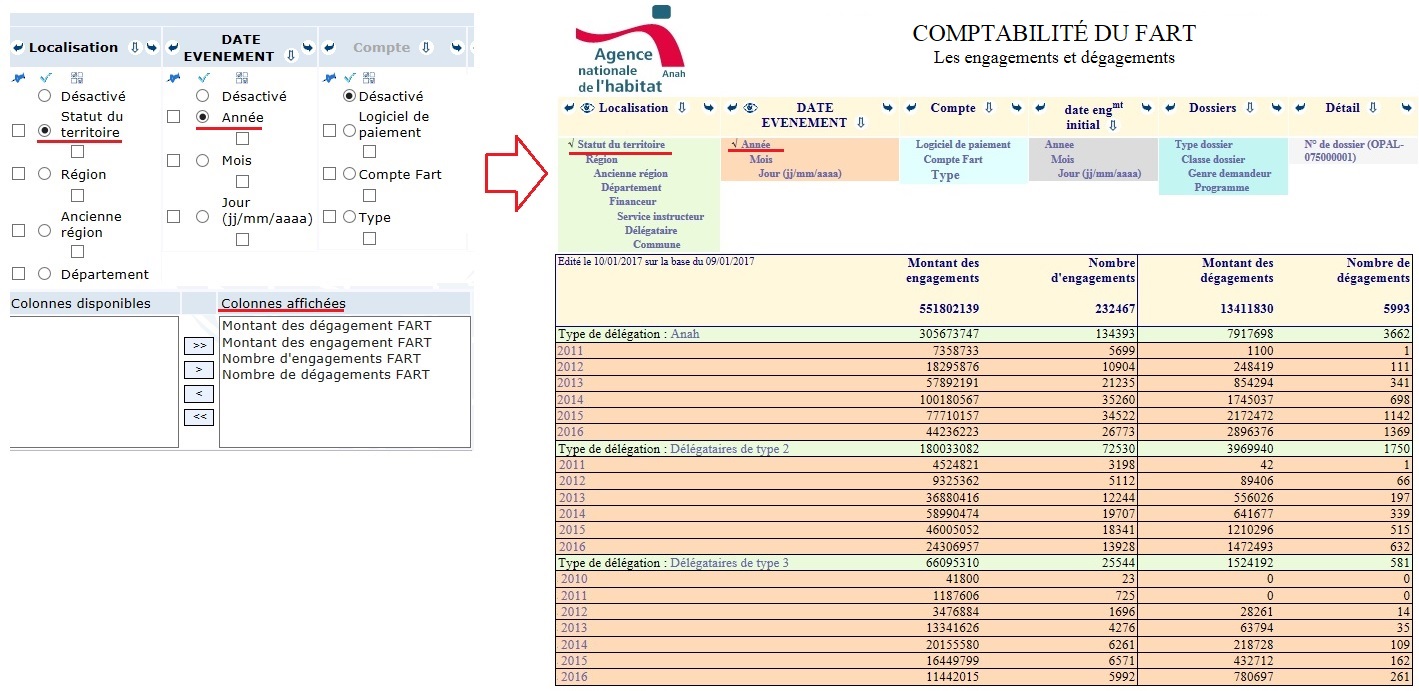Click the grid icon under greyed Compte in the left panel

[x=369, y=77]
